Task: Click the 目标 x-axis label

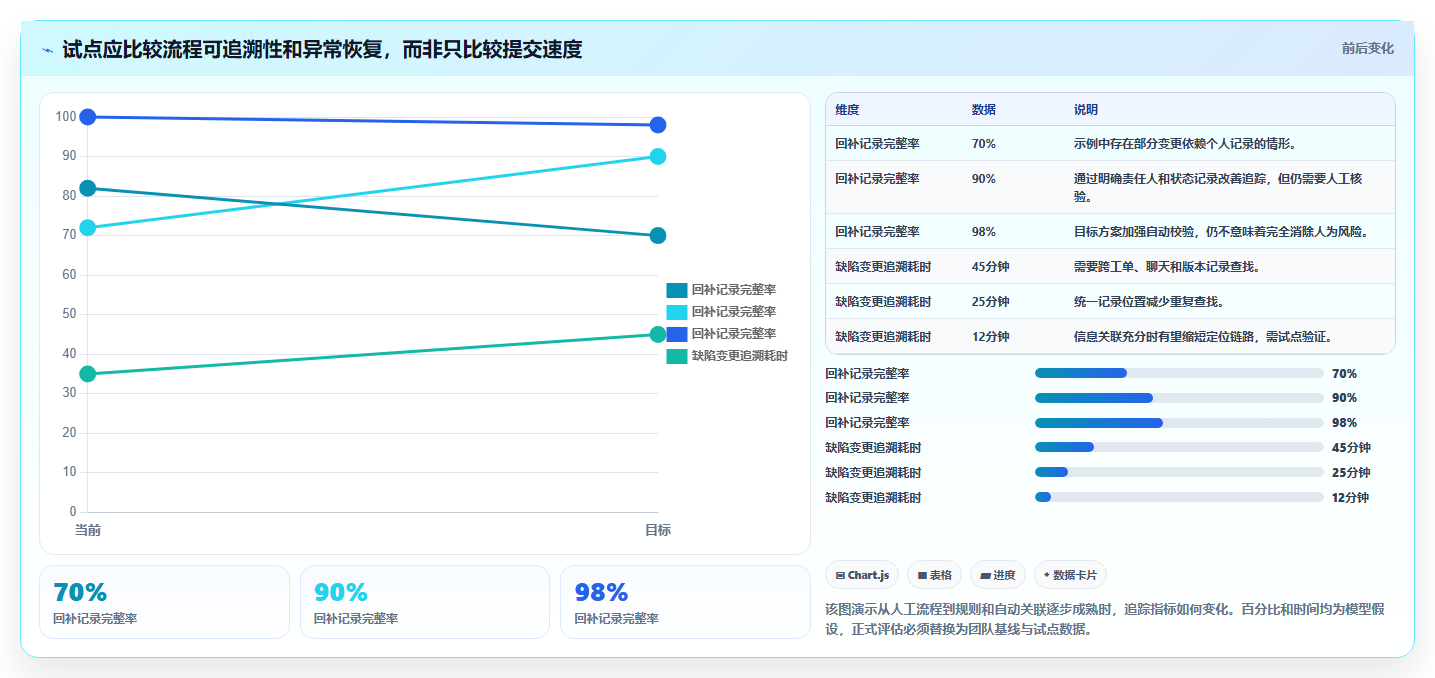Action: point(658,530)
